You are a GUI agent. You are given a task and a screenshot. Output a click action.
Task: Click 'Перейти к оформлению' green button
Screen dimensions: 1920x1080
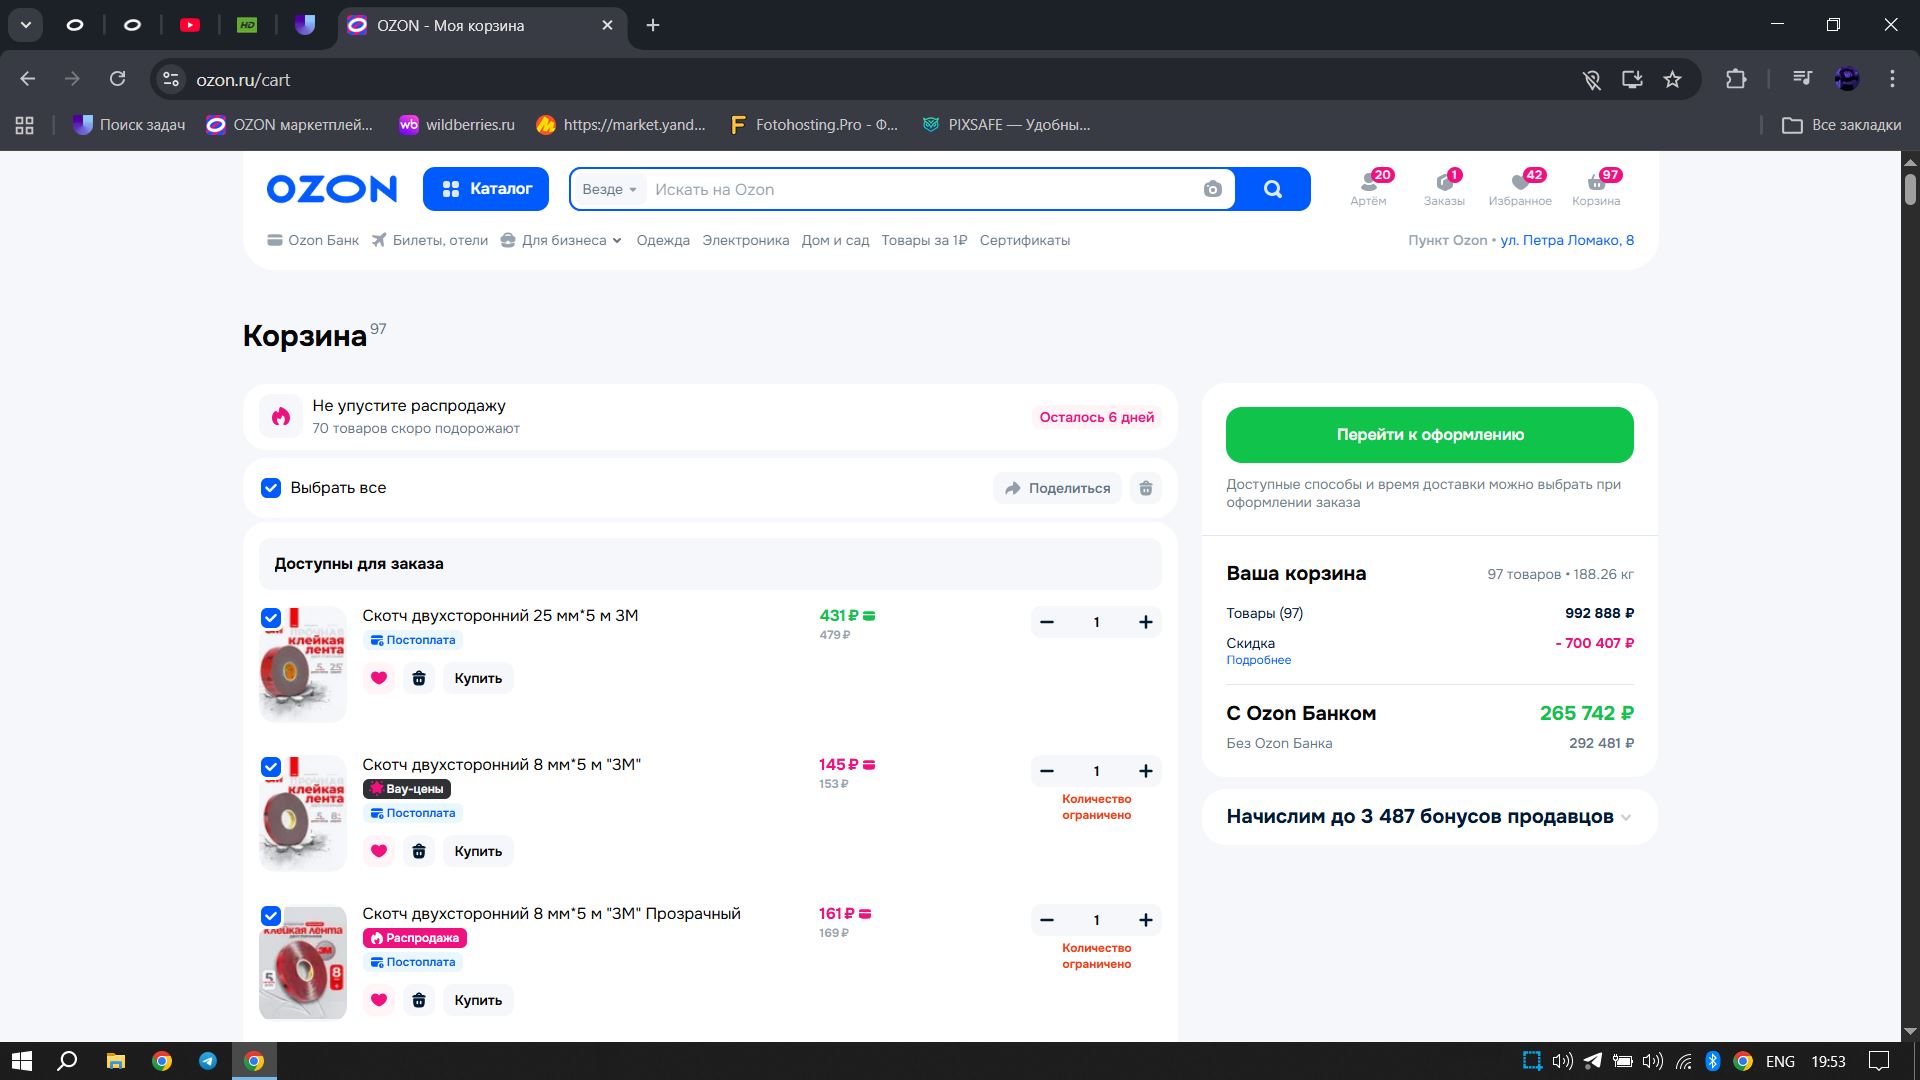1429,435
